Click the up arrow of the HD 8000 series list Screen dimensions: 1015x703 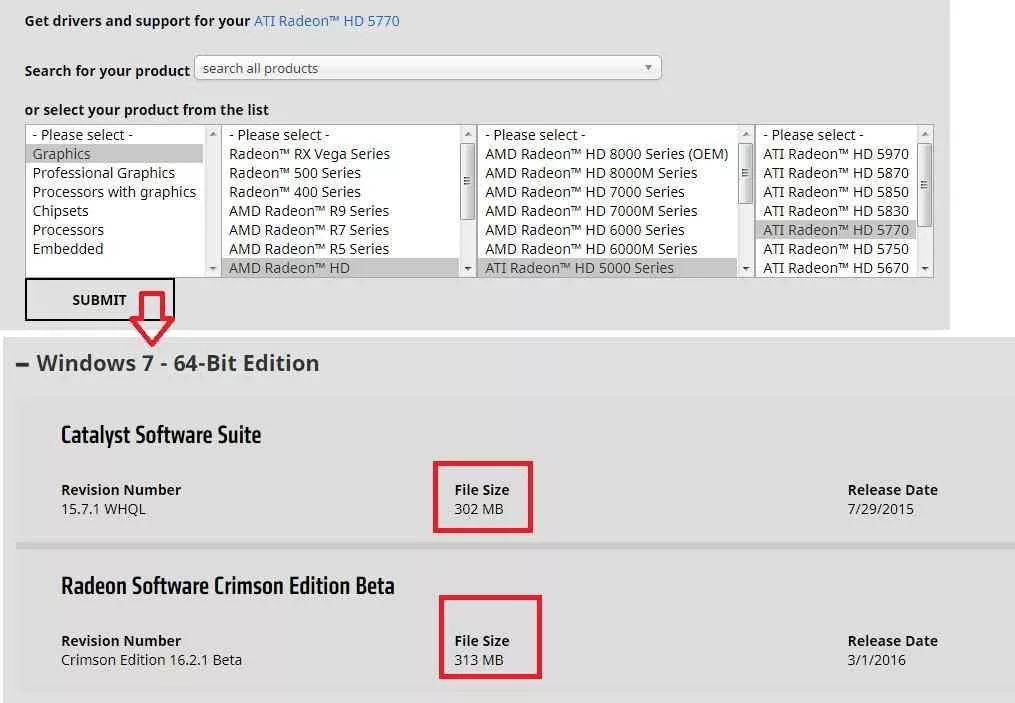pos(746,134)
